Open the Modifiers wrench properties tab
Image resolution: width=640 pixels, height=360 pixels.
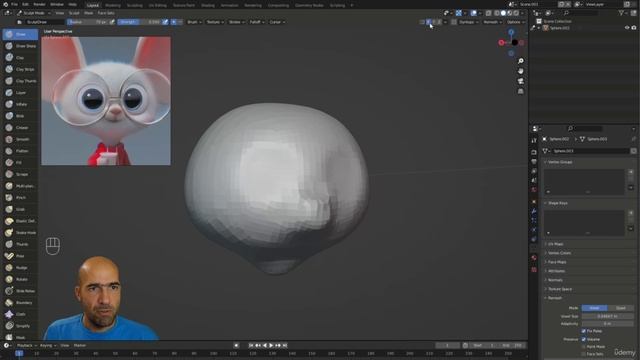[534, 211]
